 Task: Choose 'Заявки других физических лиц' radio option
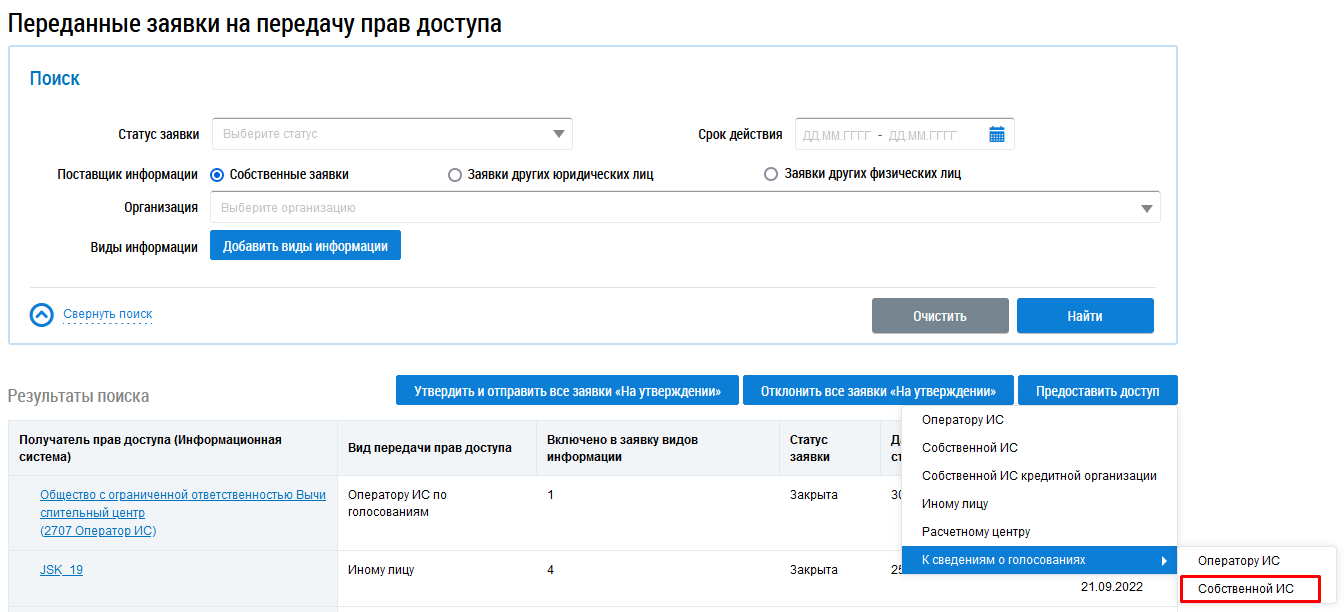coord(771,174)
